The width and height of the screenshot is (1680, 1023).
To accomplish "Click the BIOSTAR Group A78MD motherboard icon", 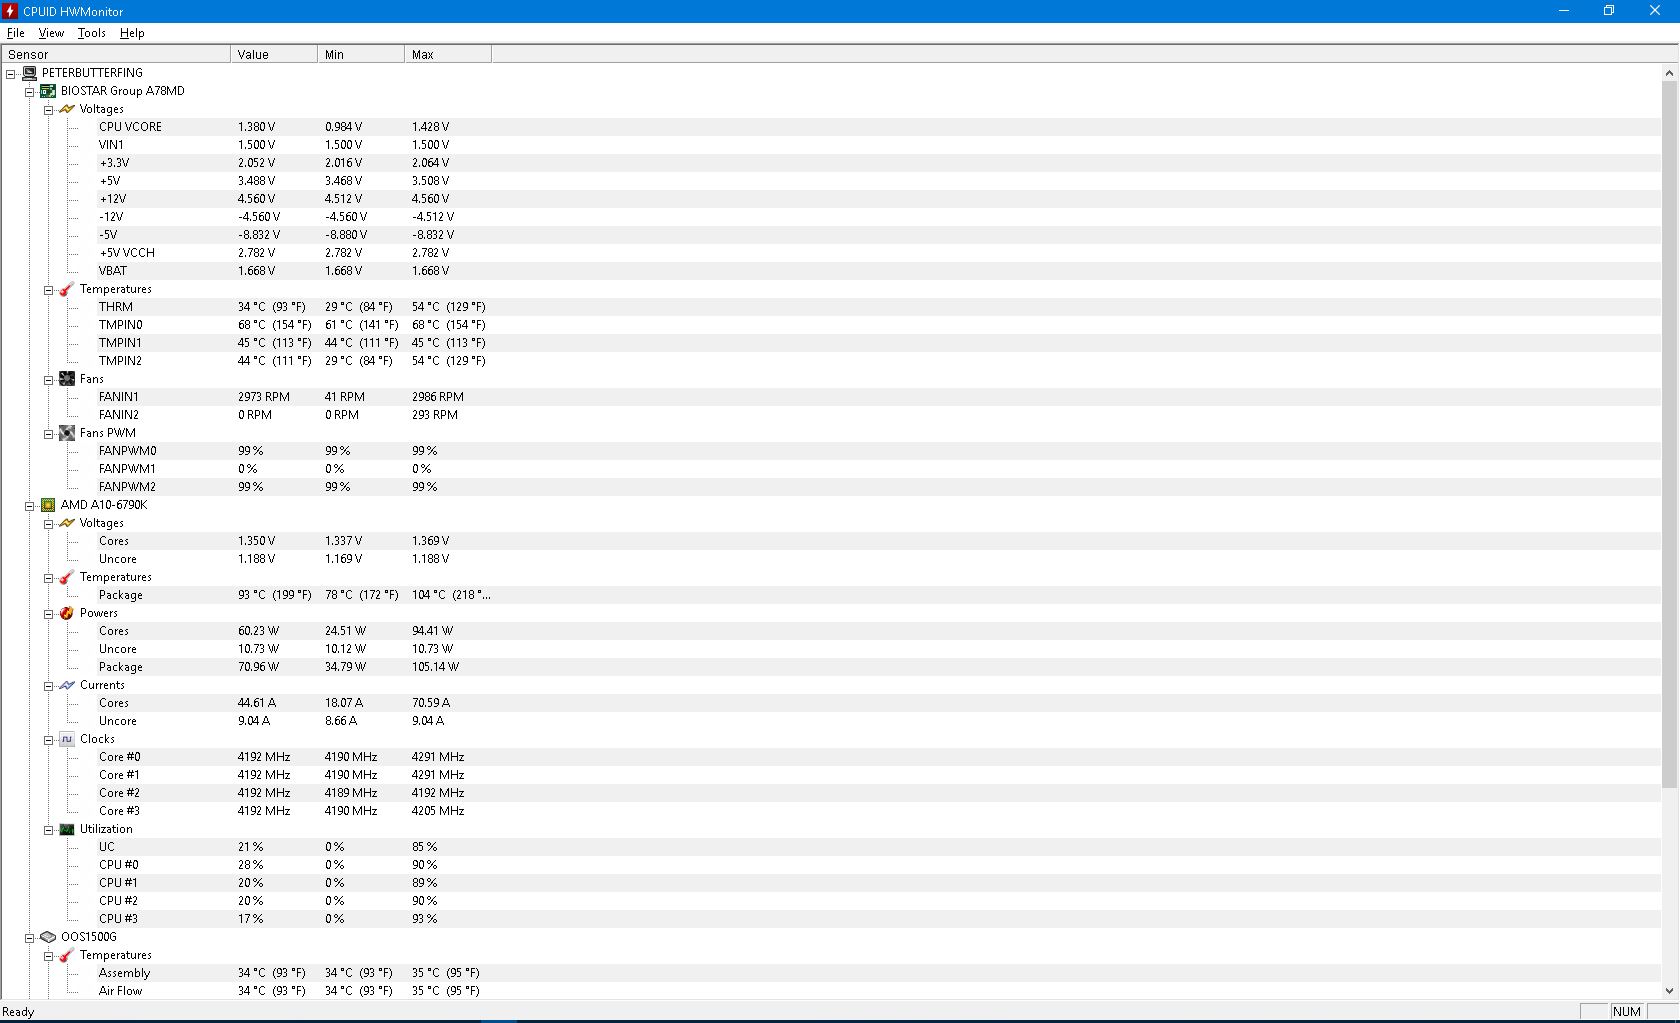I will point(48,91).
